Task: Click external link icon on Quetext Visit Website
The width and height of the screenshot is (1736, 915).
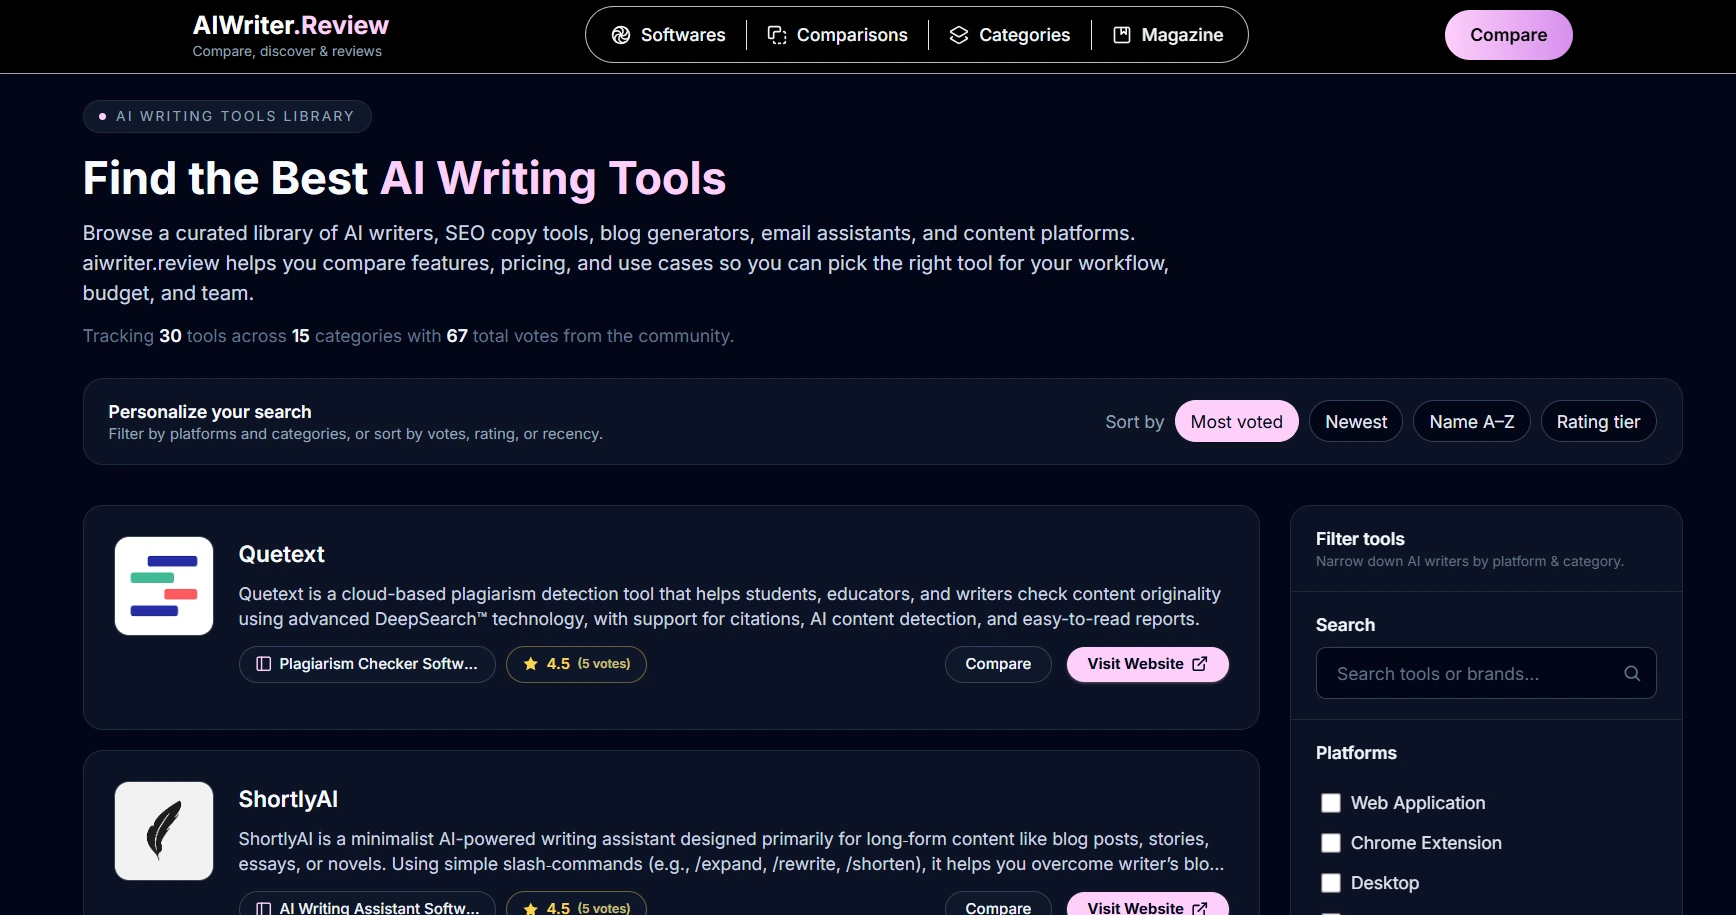Action: coord(1200,663)
